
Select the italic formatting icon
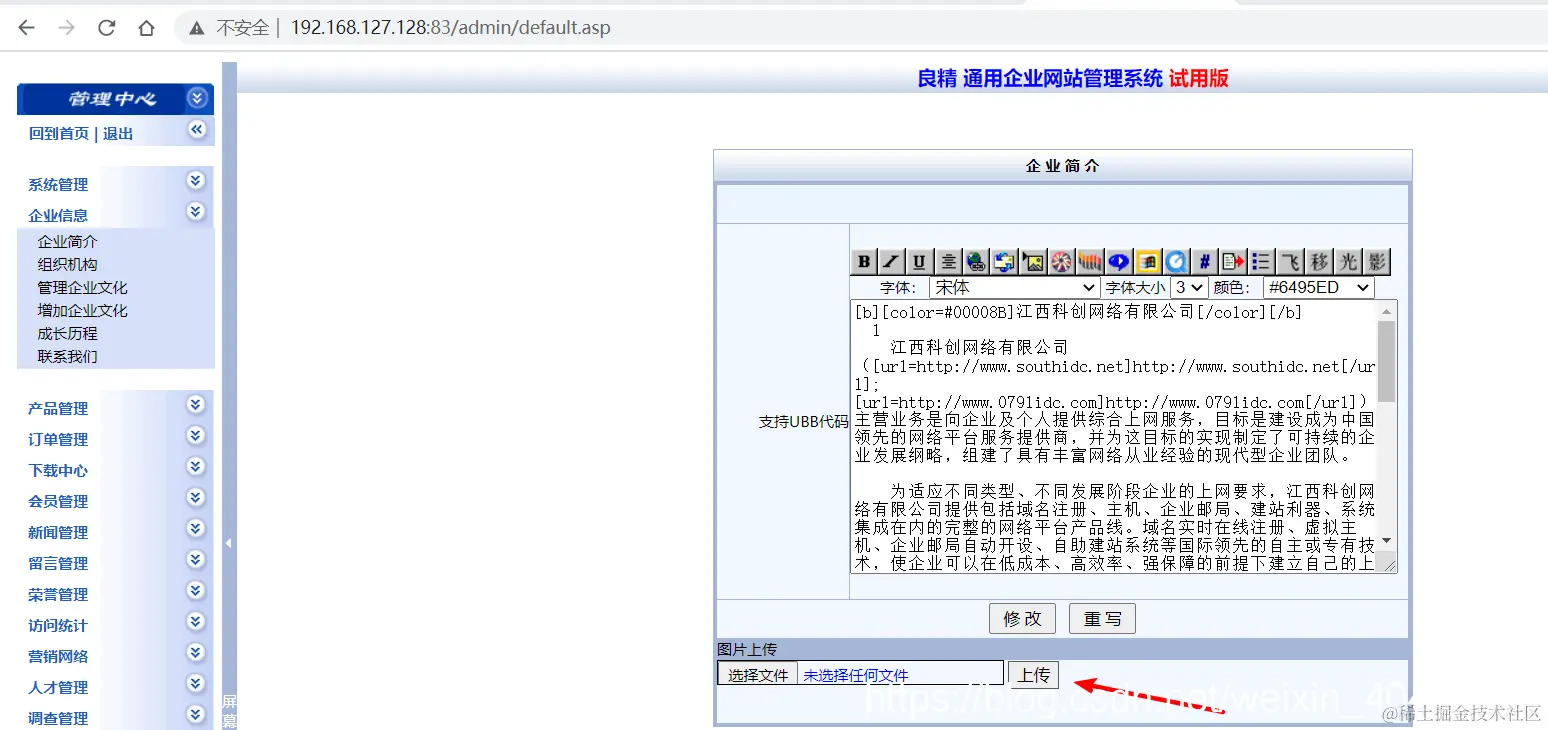tap(890, 261)
